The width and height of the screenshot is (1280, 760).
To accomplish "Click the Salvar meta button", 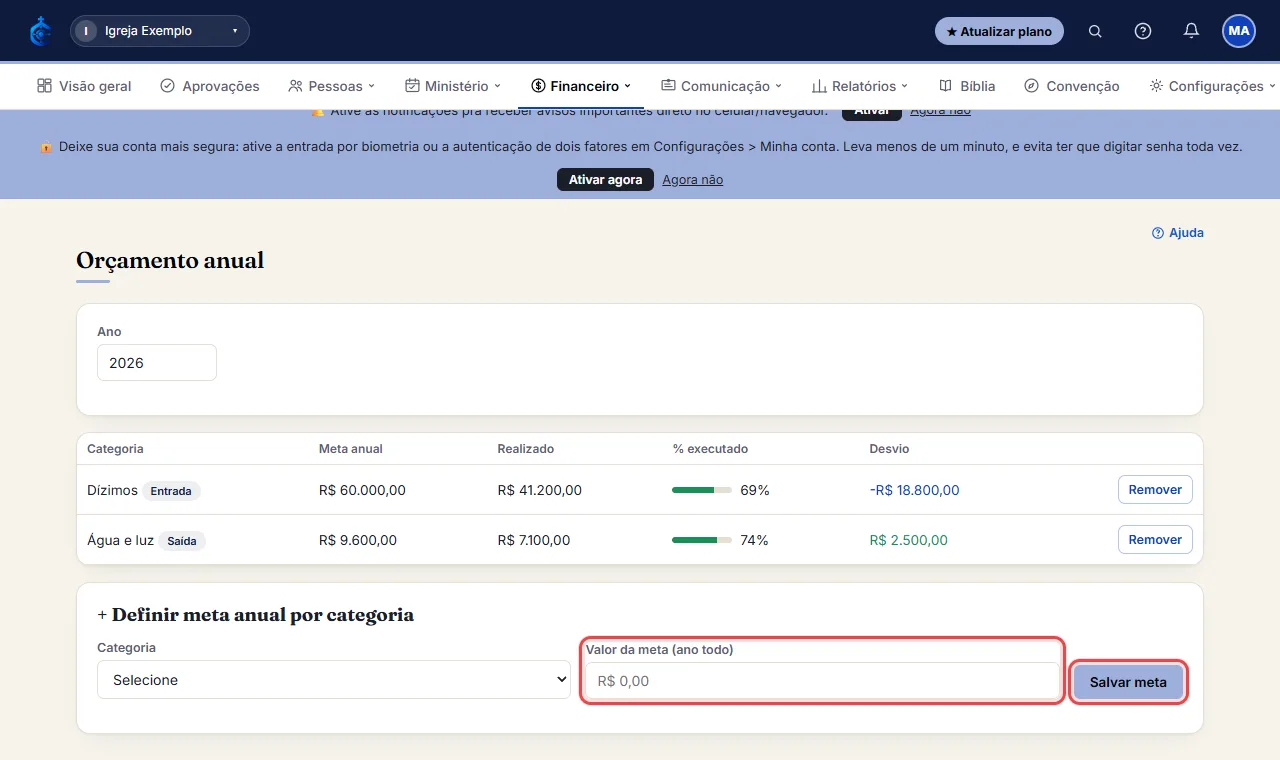I will [x=1128, y=682].
